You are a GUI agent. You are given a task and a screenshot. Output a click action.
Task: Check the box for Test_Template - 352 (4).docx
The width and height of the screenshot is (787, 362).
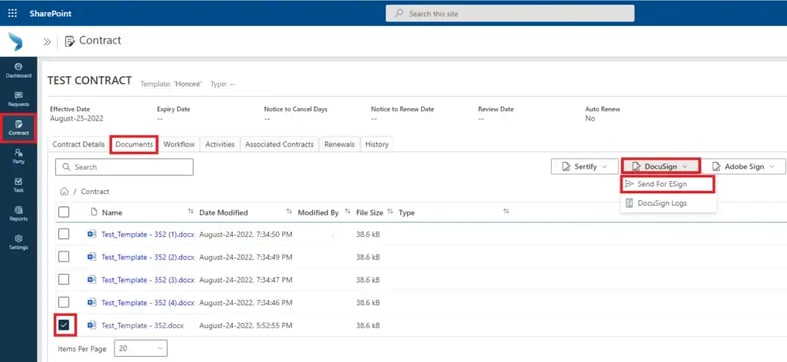click(64, 302)
